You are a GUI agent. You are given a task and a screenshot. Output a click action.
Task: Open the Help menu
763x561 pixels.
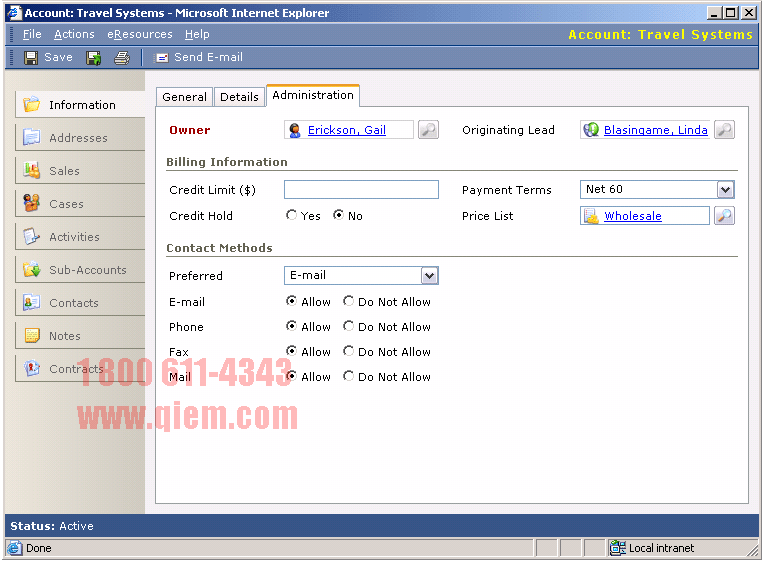point(197,34)
